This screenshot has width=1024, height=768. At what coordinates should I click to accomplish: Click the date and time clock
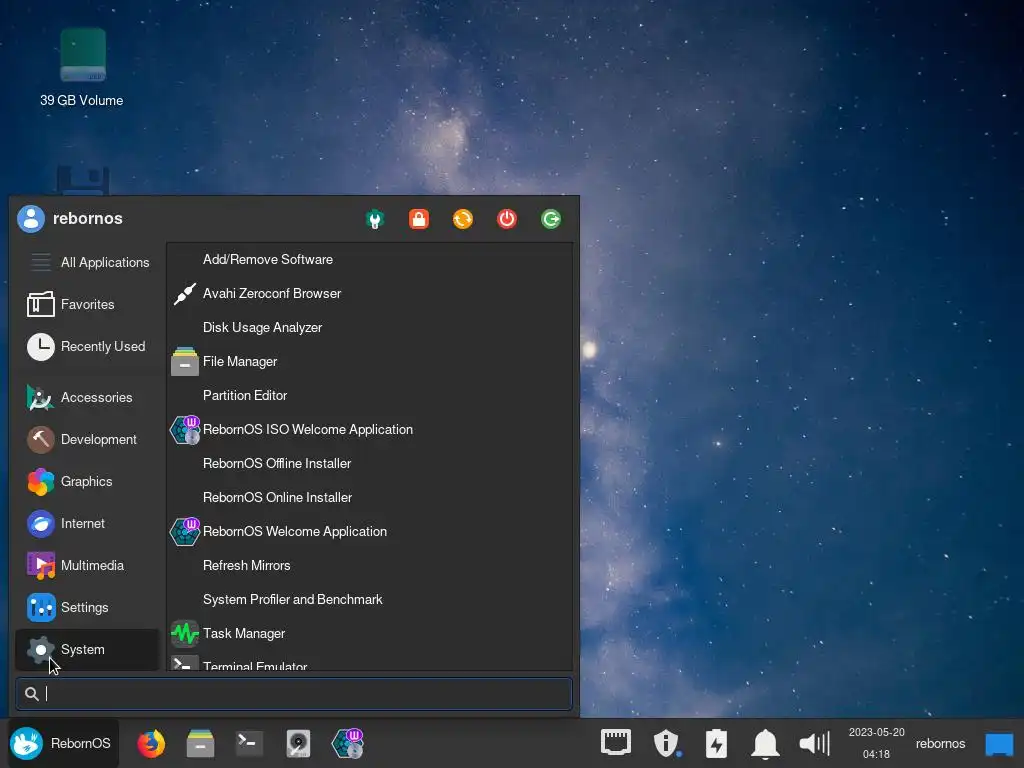[x=876, y=743]
